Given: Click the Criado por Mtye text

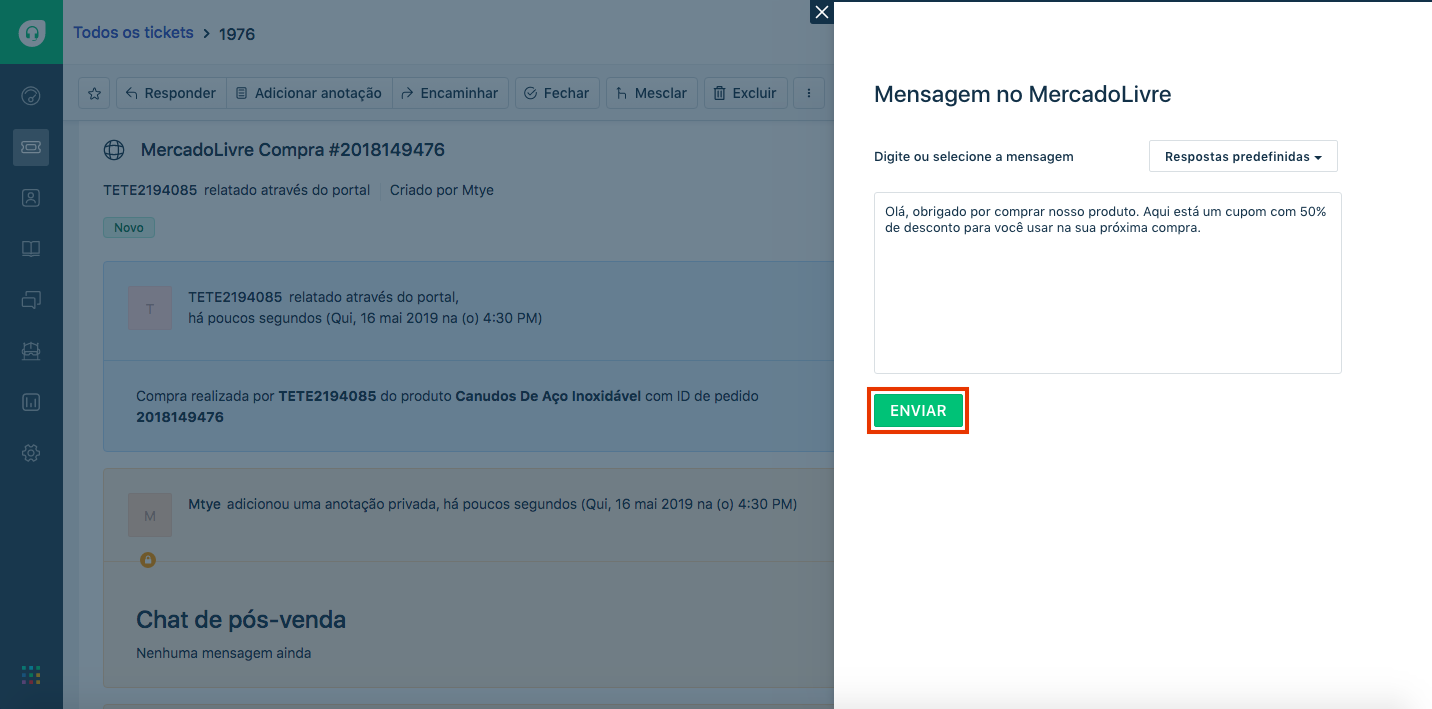Looking at the screenshot, I should (442, 190).
